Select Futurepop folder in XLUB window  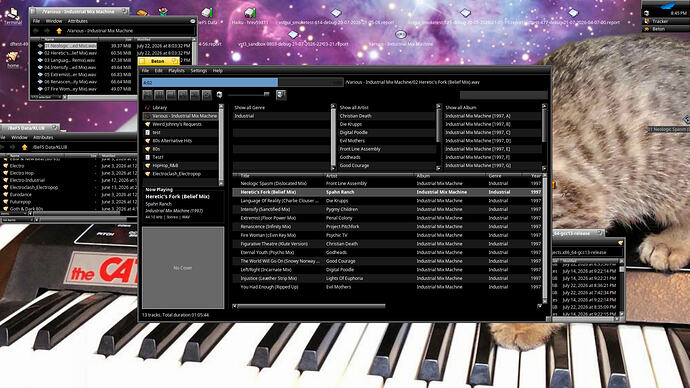(x=20, y=202)
